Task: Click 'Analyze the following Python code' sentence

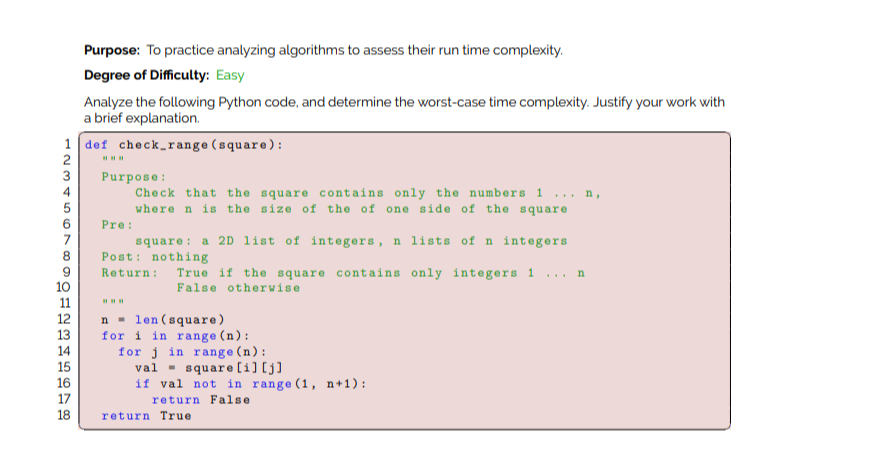Action: [404, 102]
